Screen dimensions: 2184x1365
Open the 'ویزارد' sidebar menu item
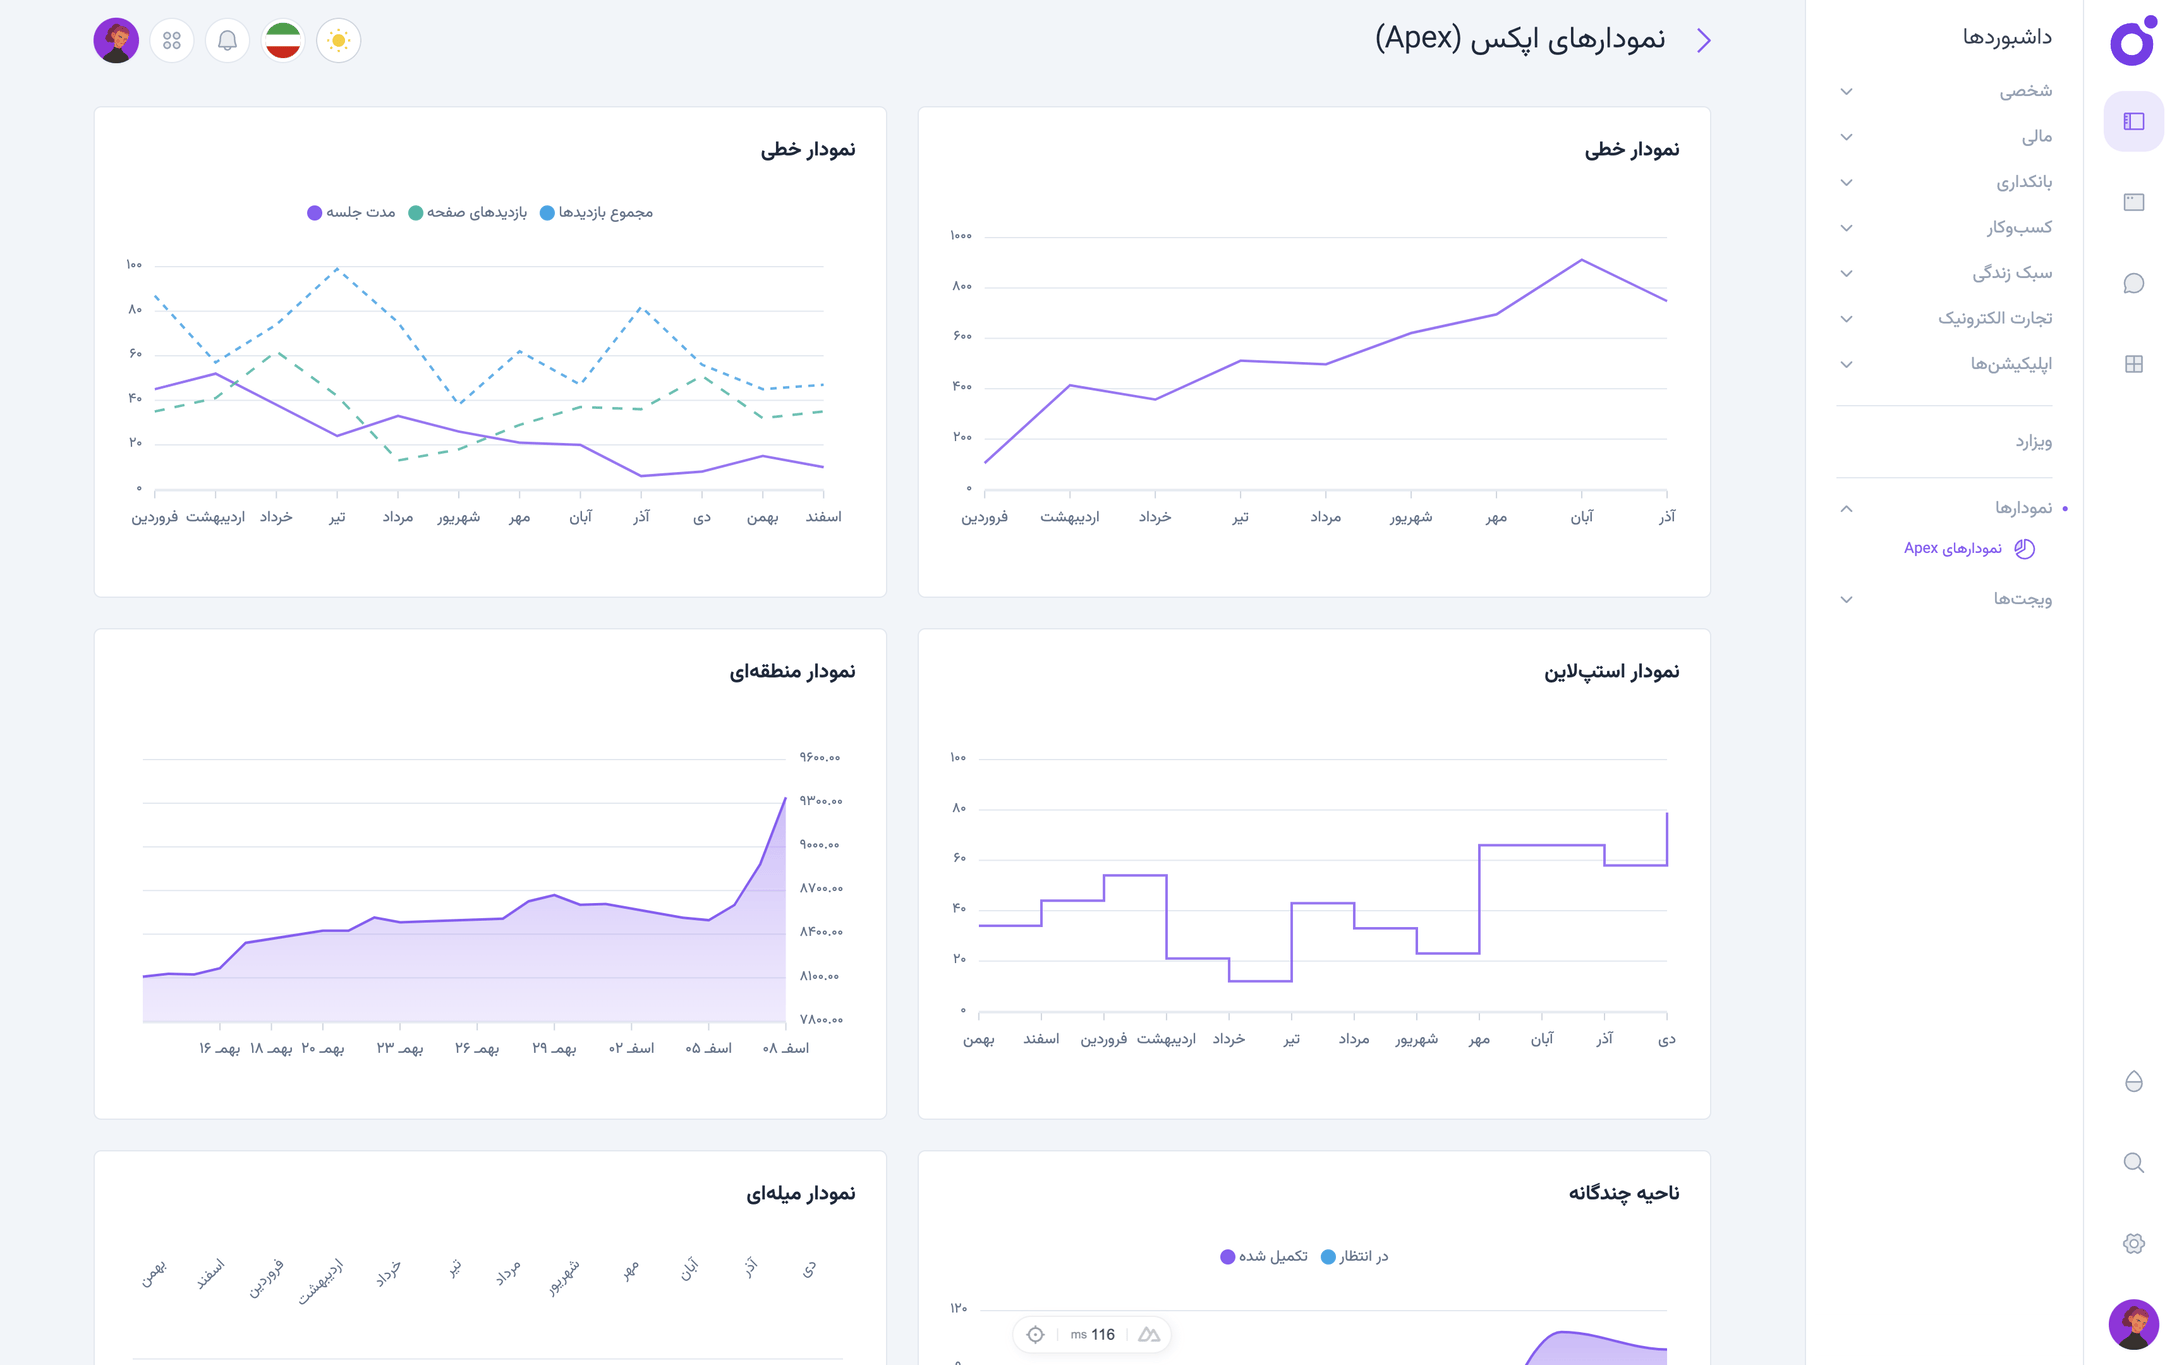(2032, 441)
